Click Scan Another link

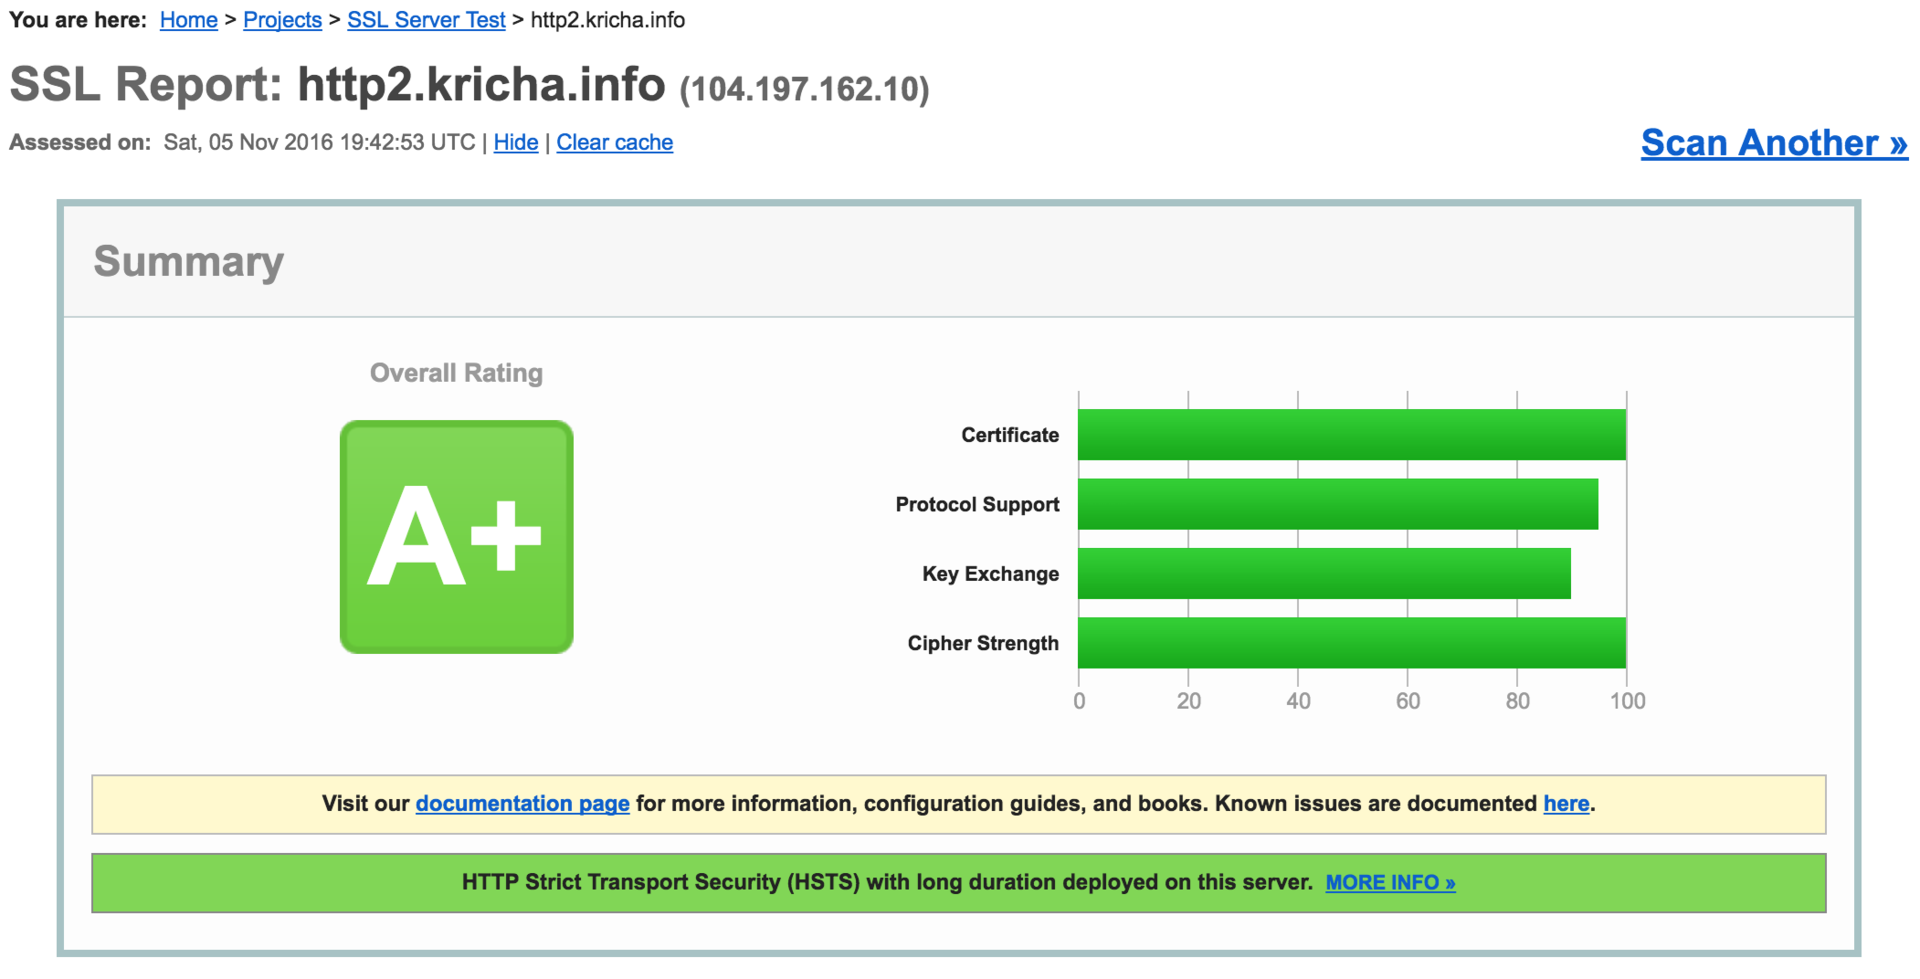(1773, 143)
